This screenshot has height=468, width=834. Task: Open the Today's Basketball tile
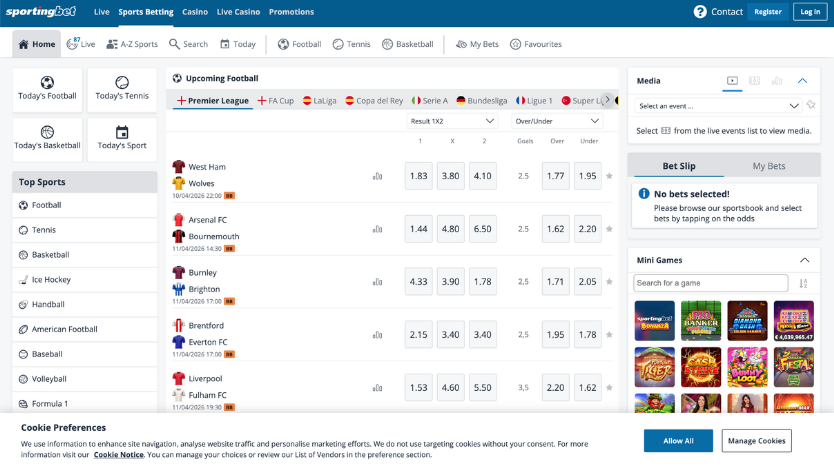pyautogui.click(x=47, y=139)
